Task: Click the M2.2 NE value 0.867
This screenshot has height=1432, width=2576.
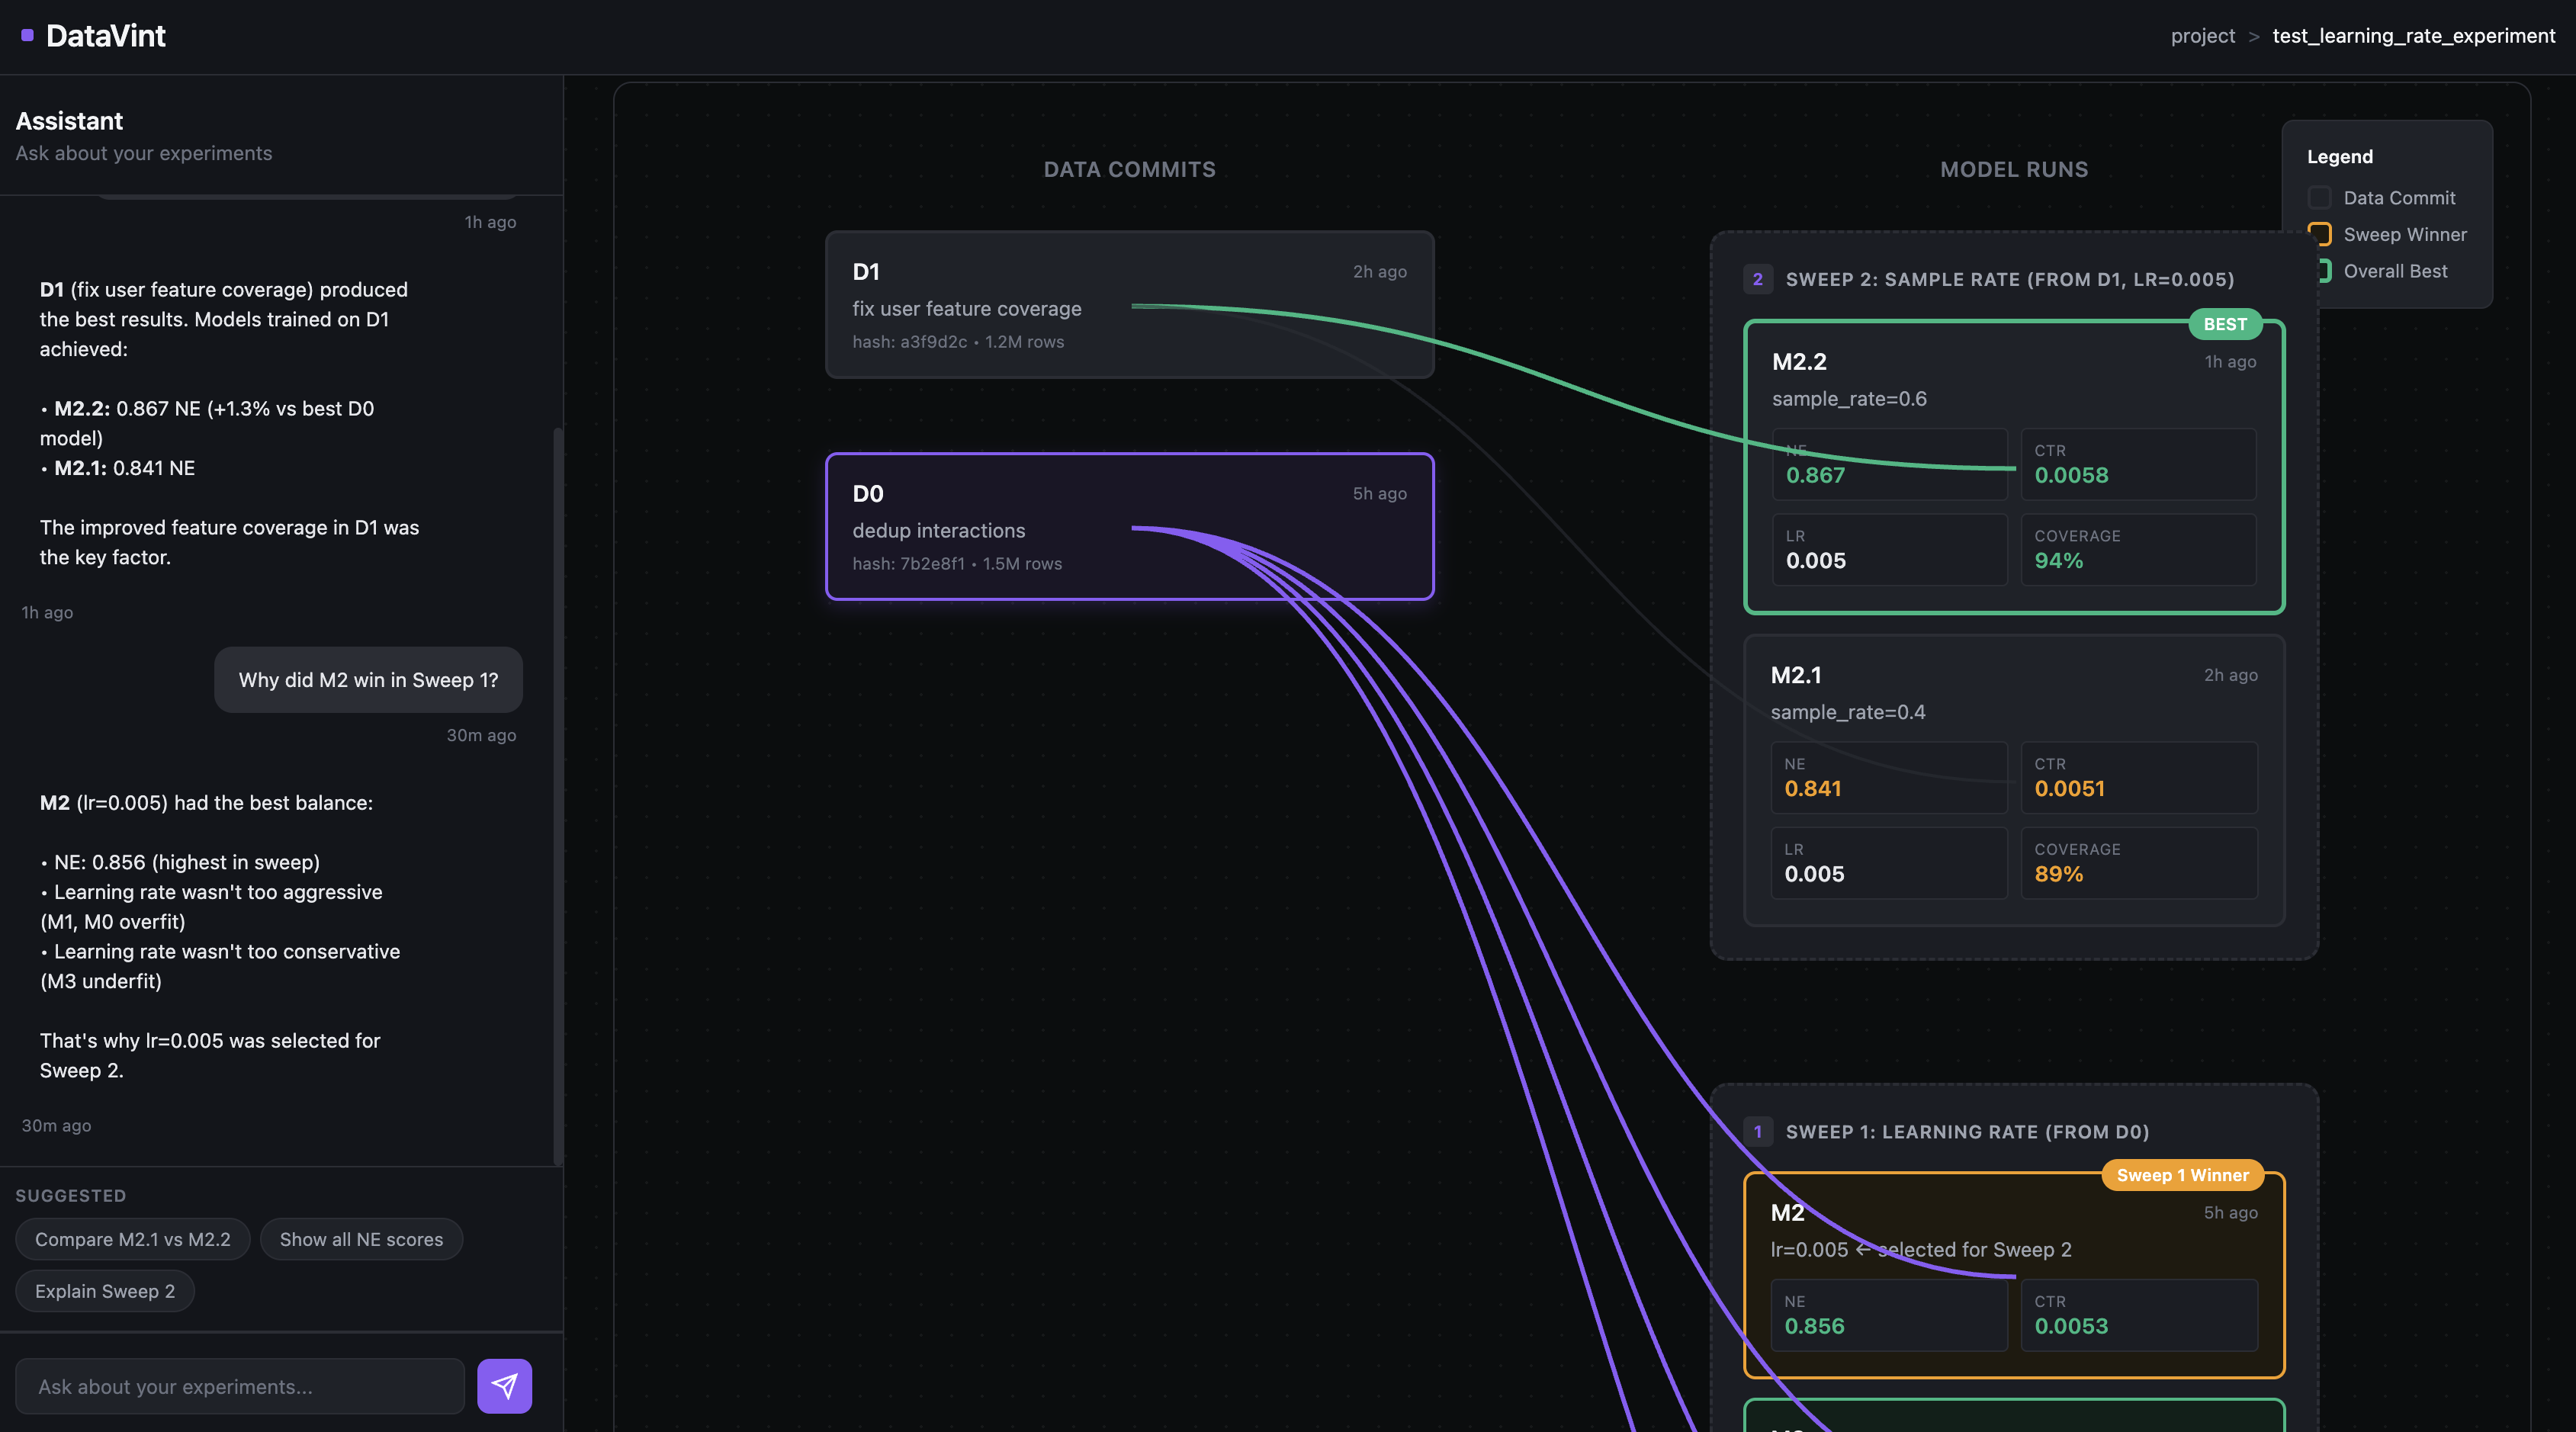Action: 1815,476
